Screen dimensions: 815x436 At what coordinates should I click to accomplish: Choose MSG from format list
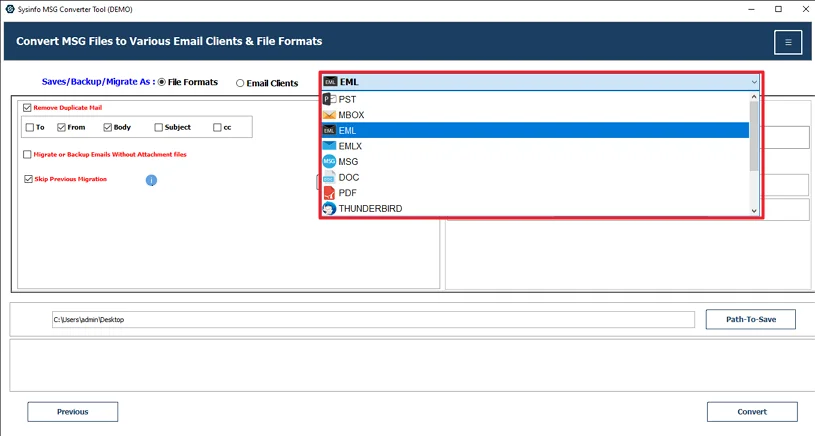tap(535, 162)
